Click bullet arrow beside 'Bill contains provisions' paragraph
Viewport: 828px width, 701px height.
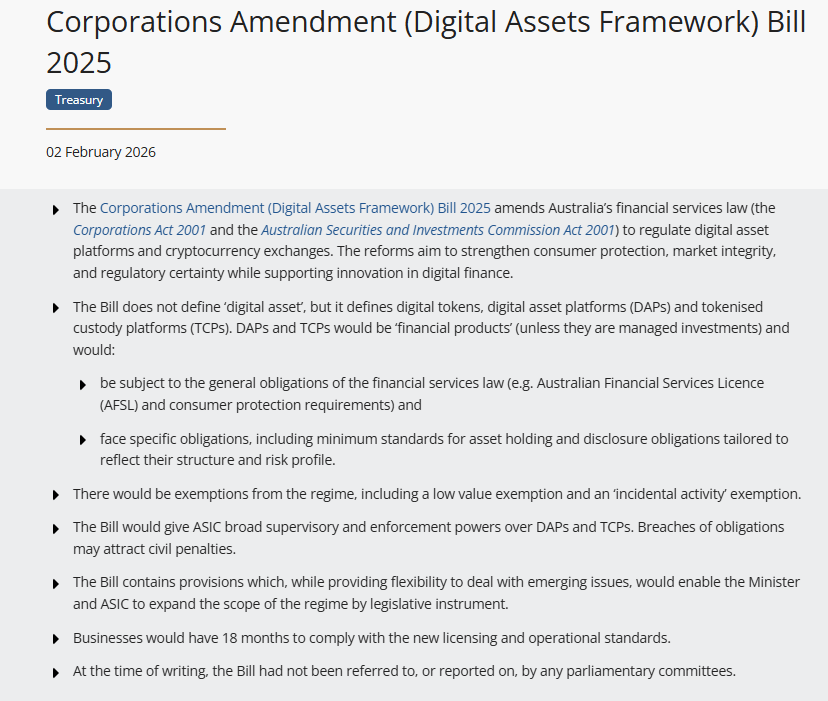(x=55, y=583)
